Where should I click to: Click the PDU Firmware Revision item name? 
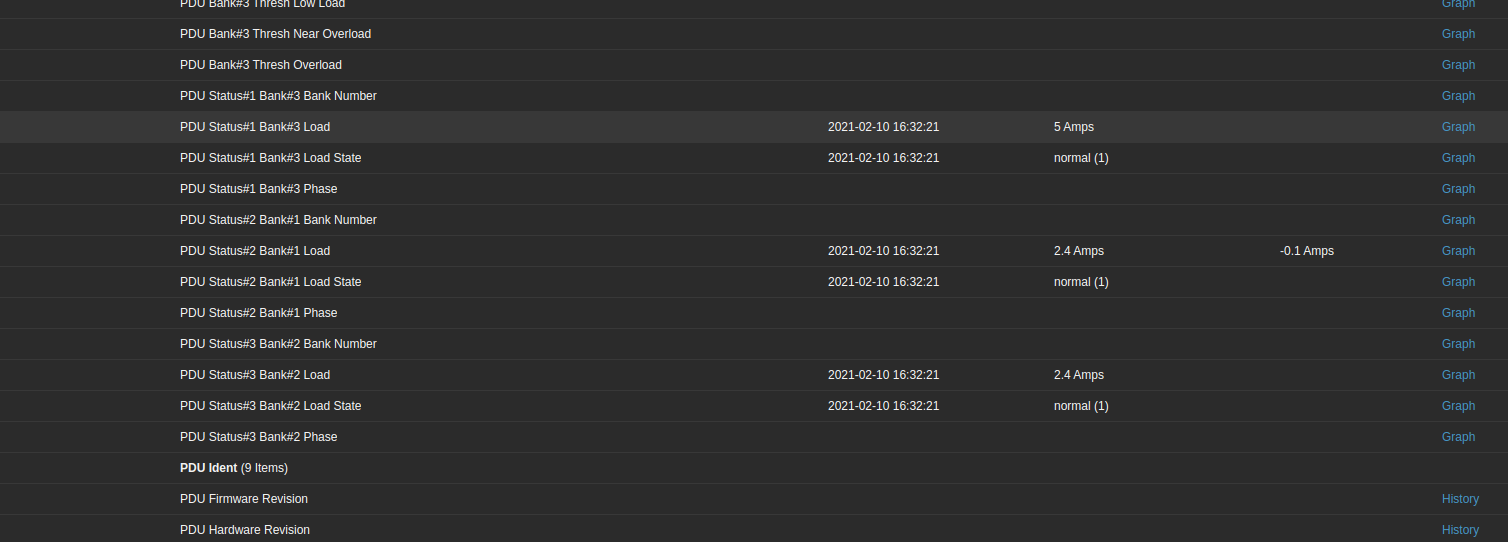244,499
